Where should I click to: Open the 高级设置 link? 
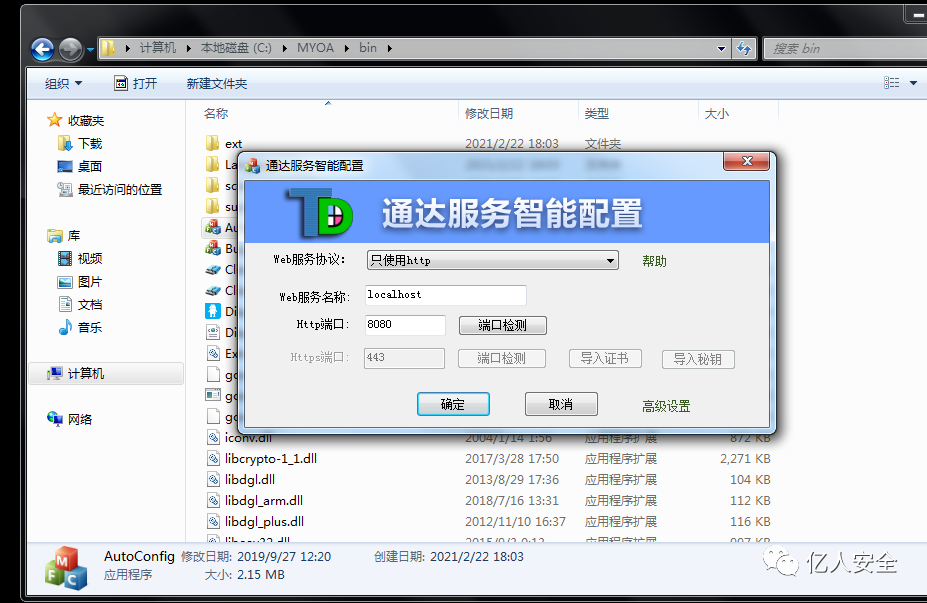click(666, 406)
